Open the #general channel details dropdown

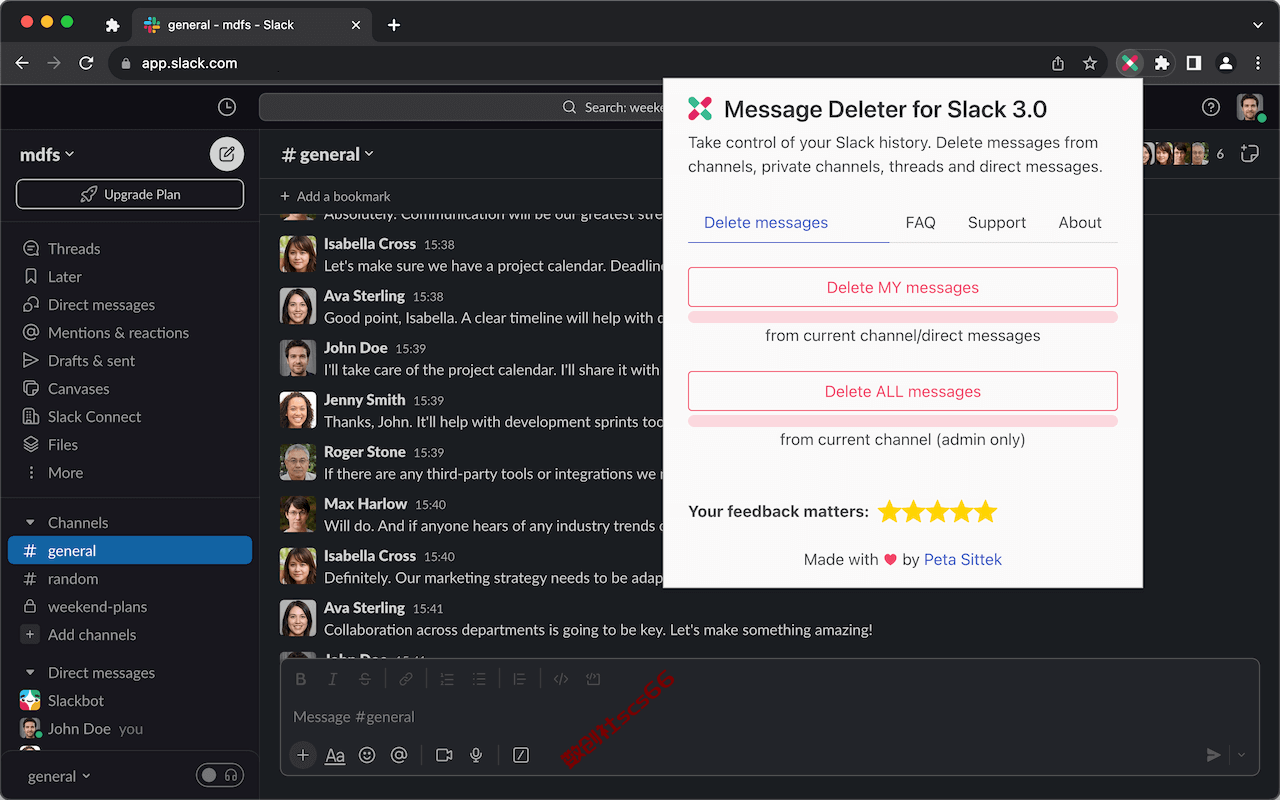328,154
